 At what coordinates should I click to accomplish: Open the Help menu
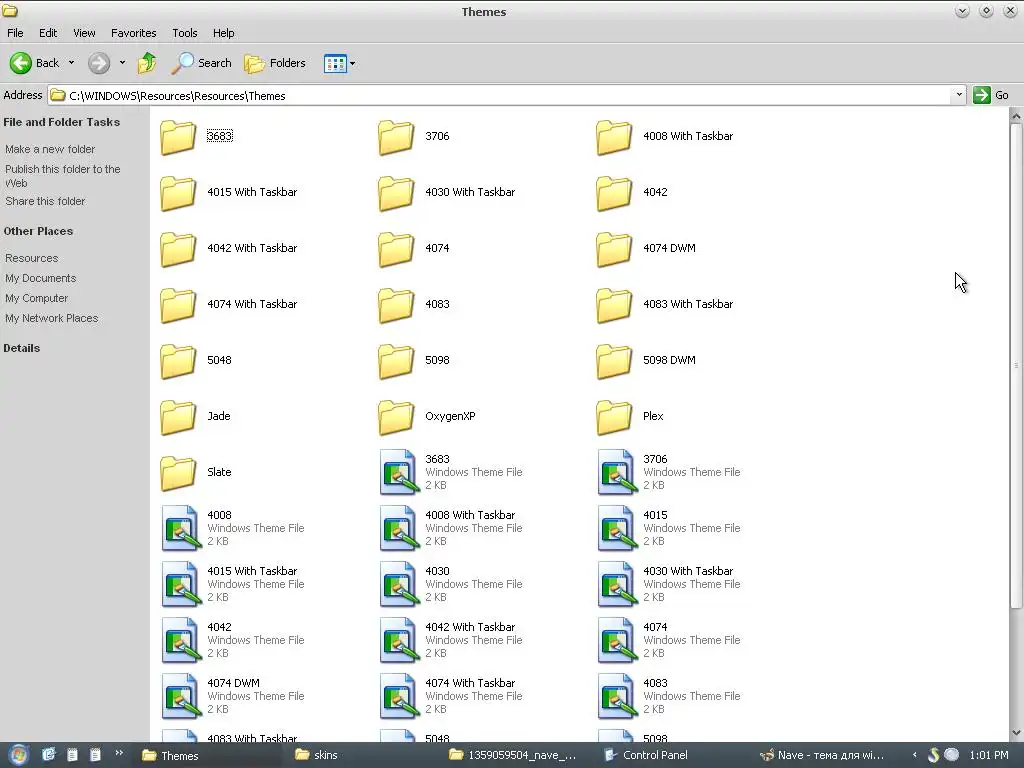(223, 33)
